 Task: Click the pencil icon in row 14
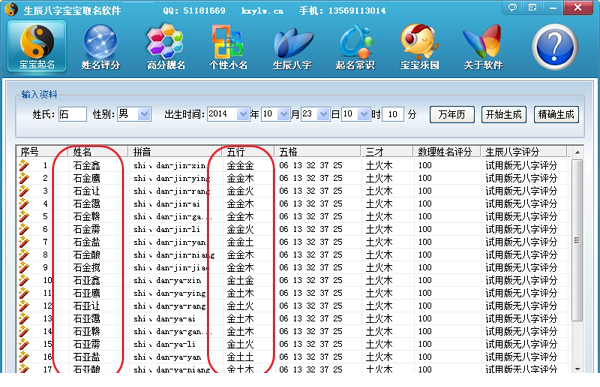coord(24,331)
